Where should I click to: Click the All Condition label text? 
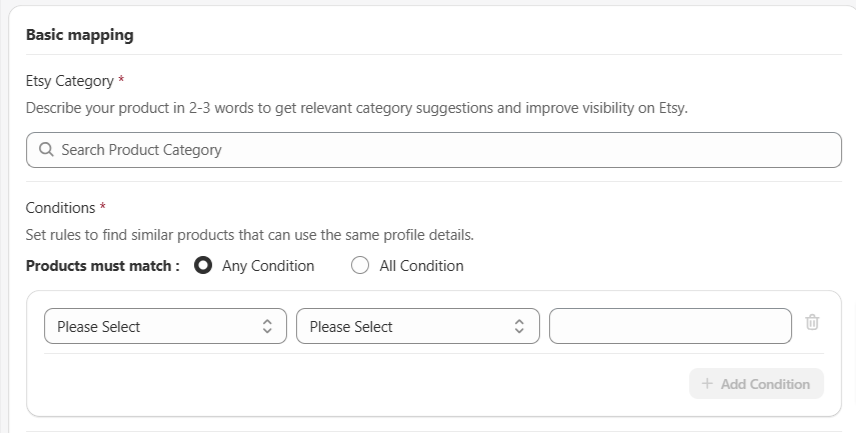421,266
